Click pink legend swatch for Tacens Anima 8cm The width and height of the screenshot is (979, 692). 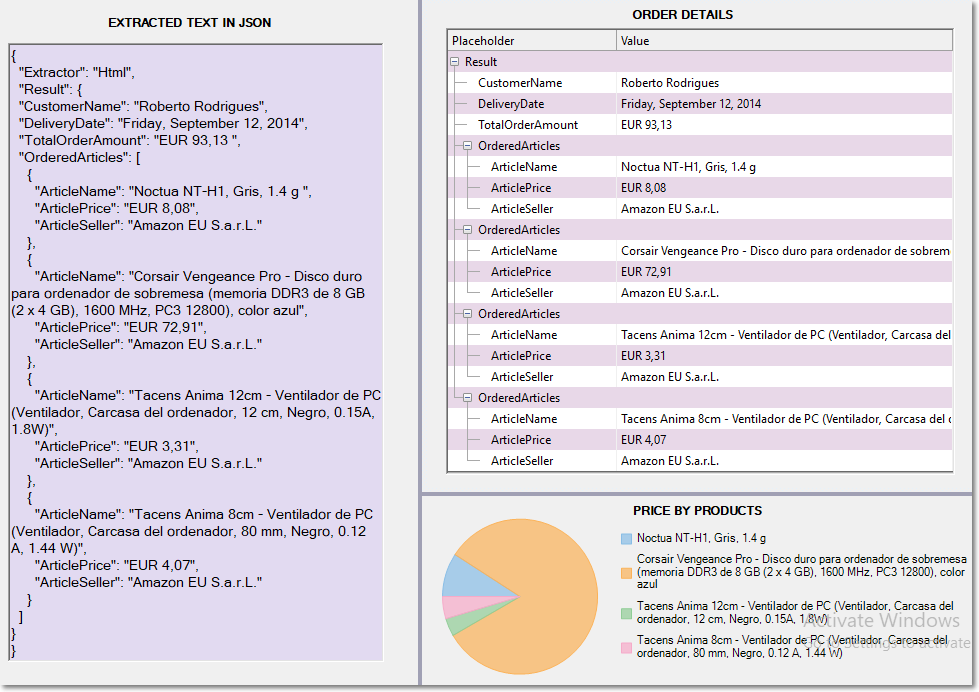click(626, 647)
